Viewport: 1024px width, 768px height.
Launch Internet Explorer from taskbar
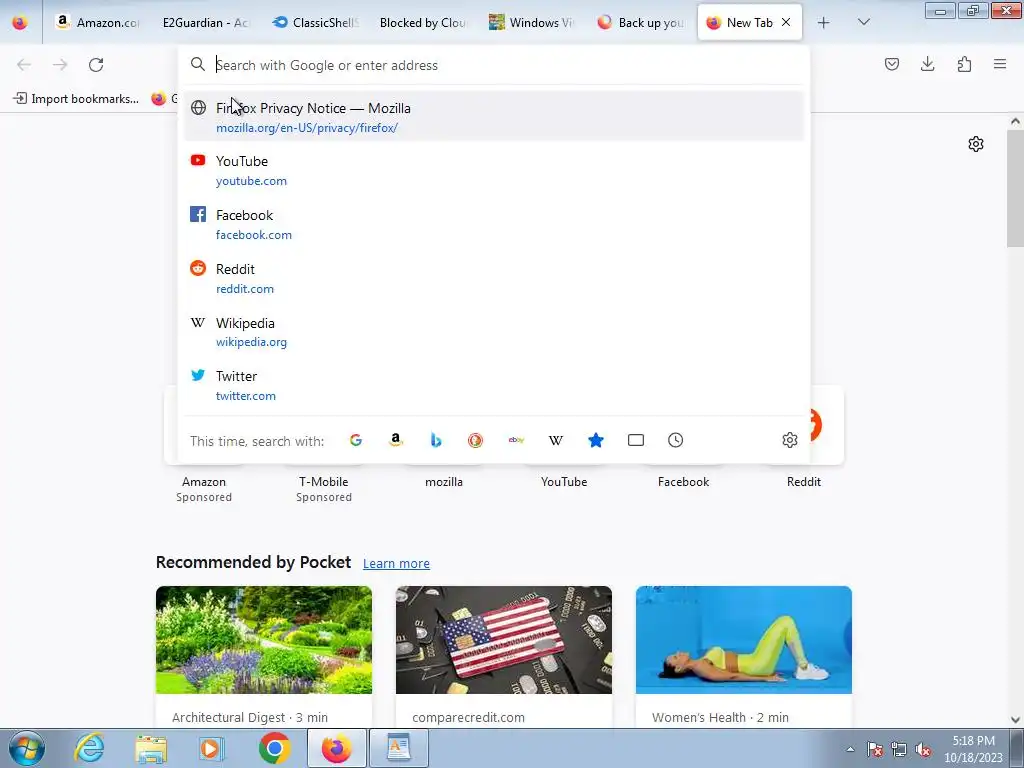[x=89, y=748]
